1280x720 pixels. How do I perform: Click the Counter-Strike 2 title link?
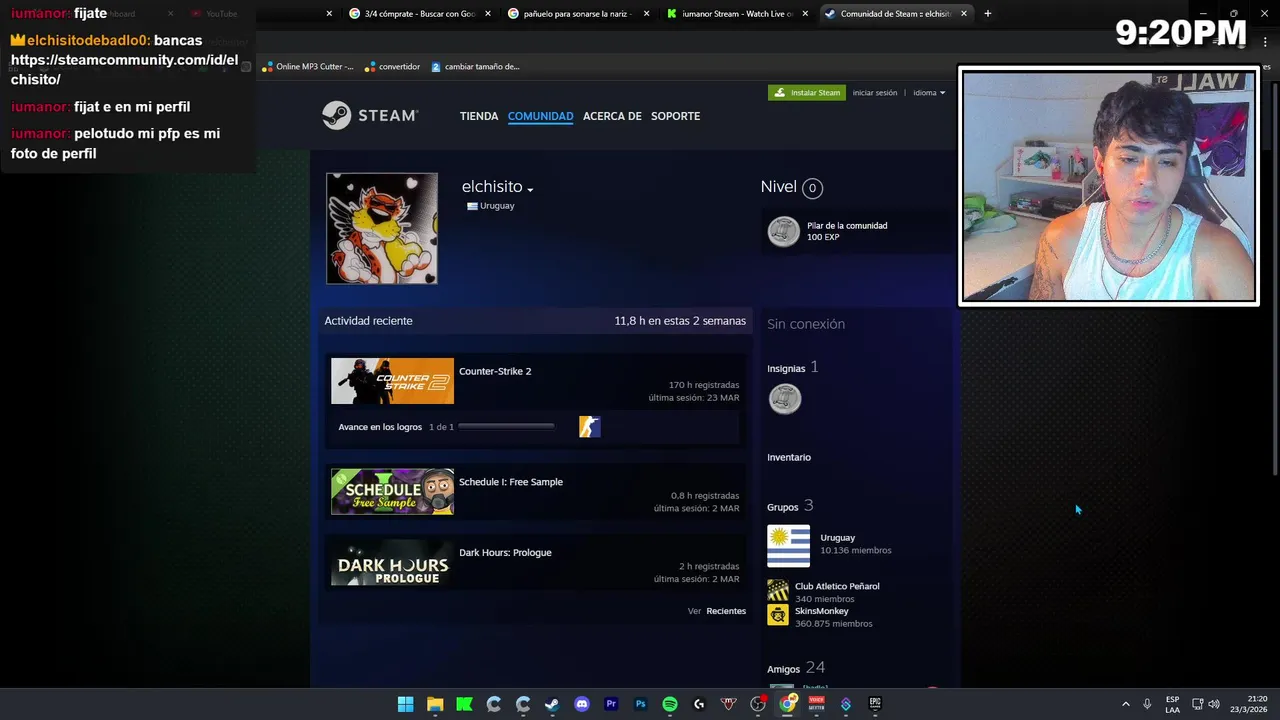[x=495, y=371]
